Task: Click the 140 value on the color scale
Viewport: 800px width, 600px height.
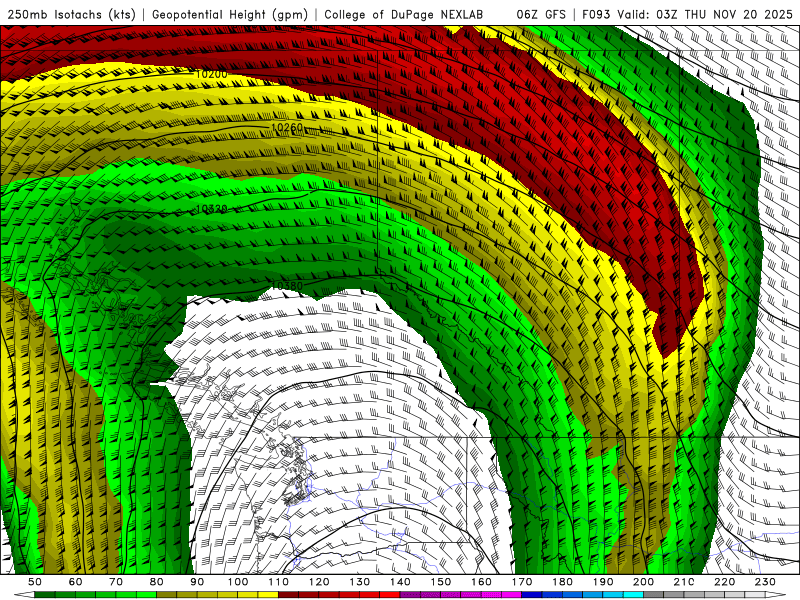Action: (400, 582)
